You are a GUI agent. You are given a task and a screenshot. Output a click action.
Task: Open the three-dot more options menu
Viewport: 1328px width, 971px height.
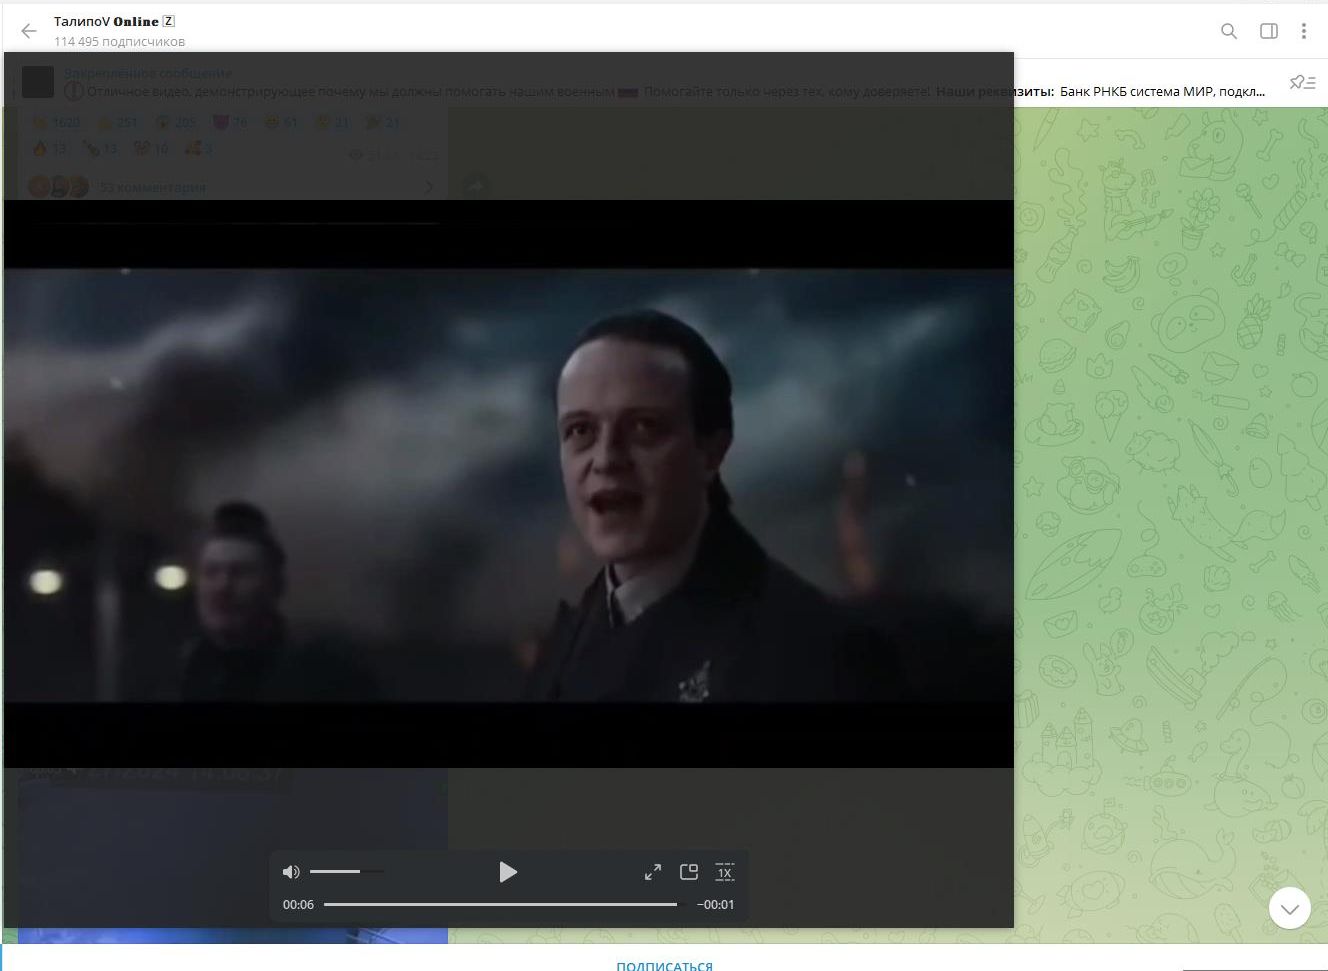1303,31
